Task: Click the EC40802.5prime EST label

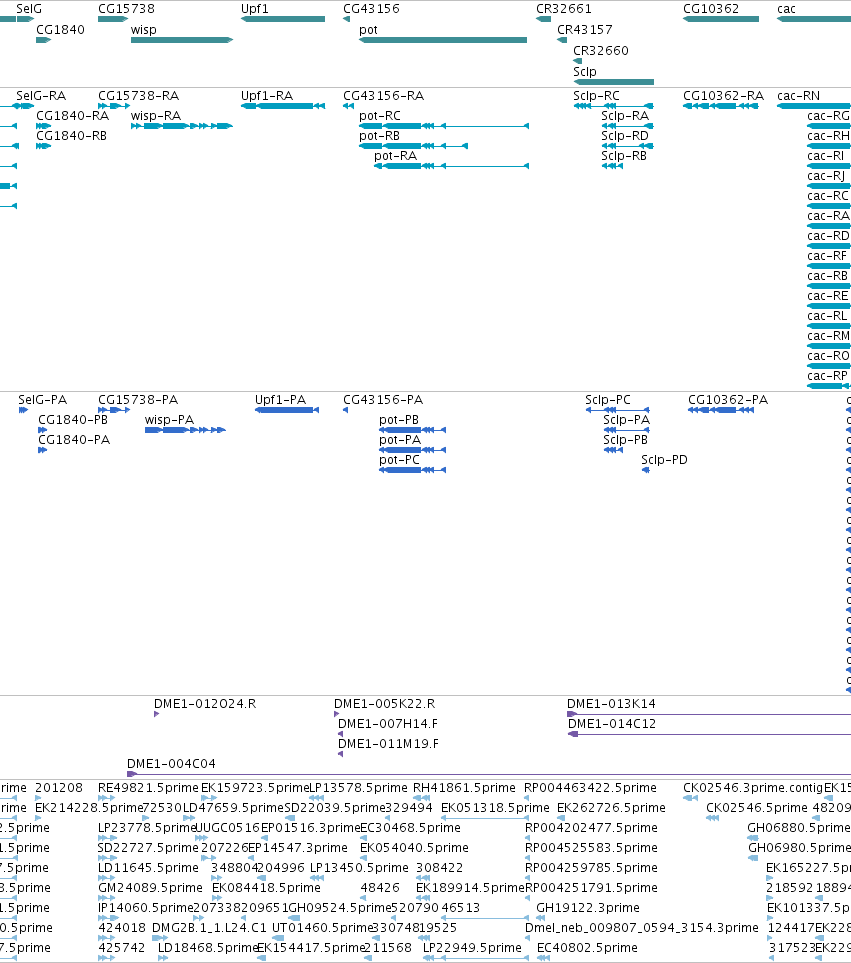Action: click(x=588, y=948)
